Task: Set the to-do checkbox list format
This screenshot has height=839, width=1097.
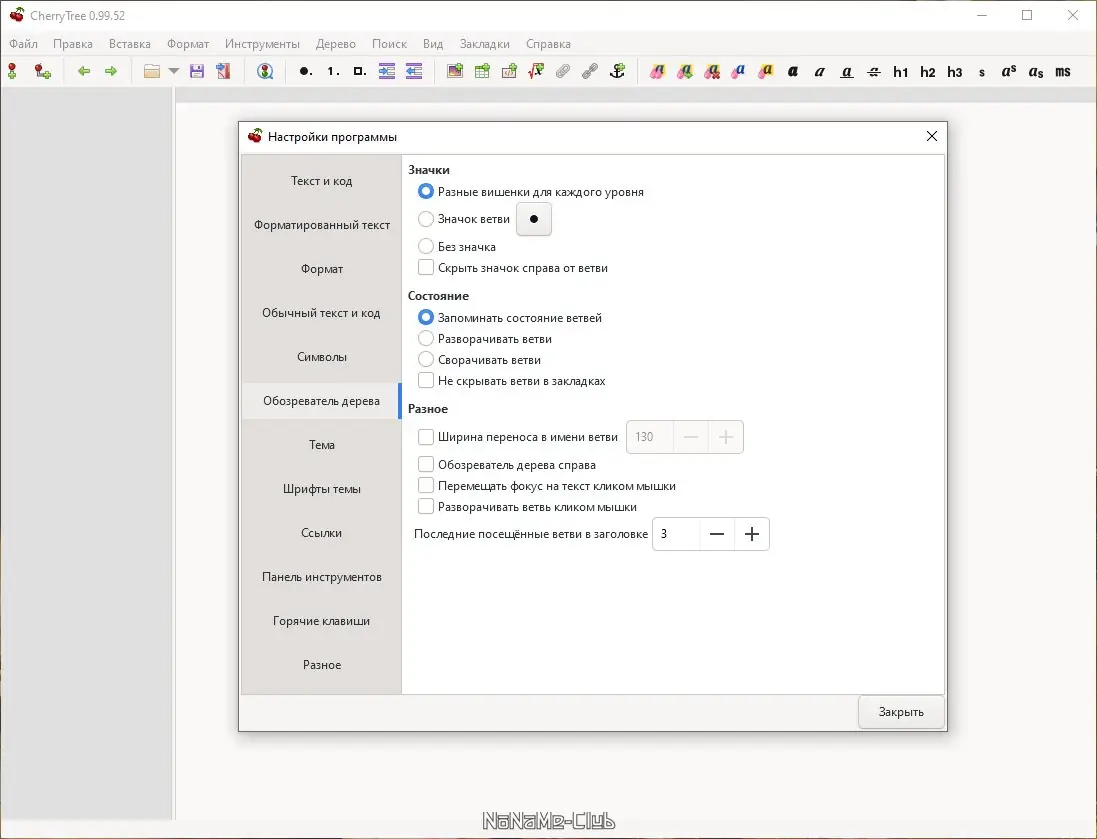Action: point(360,71)
